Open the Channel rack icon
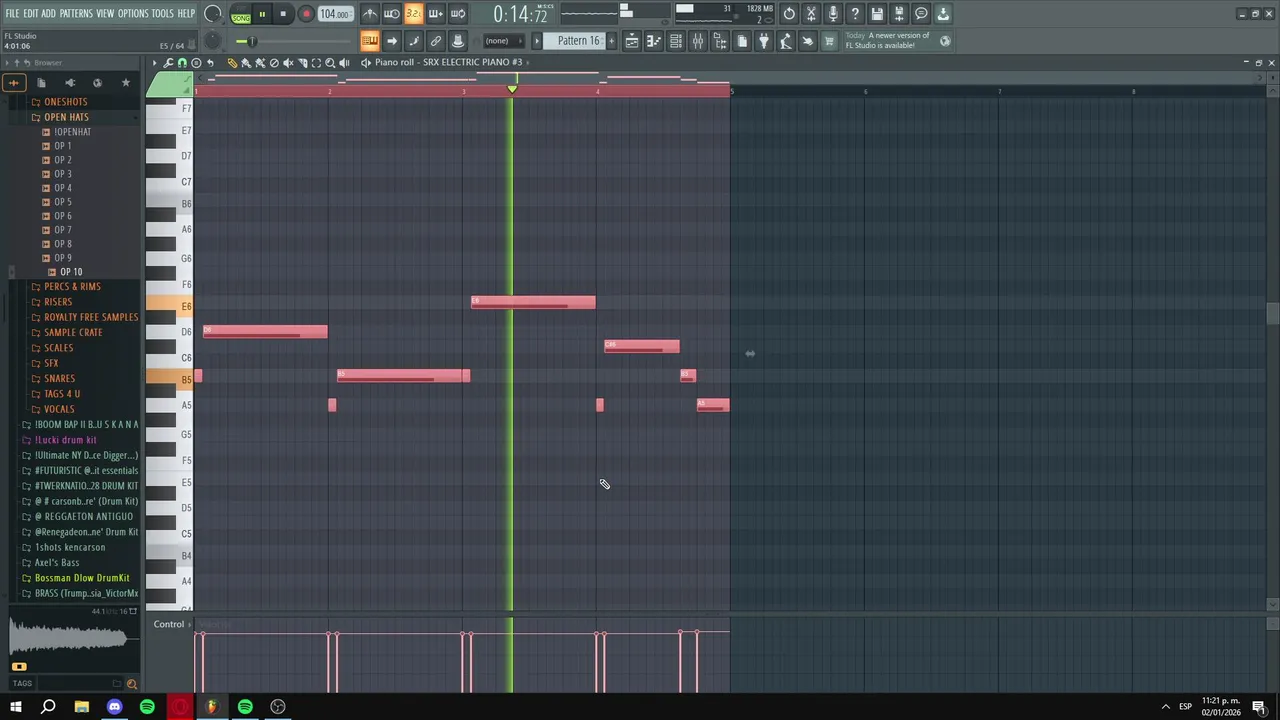 pyautogui.click(x=676, y=41)
